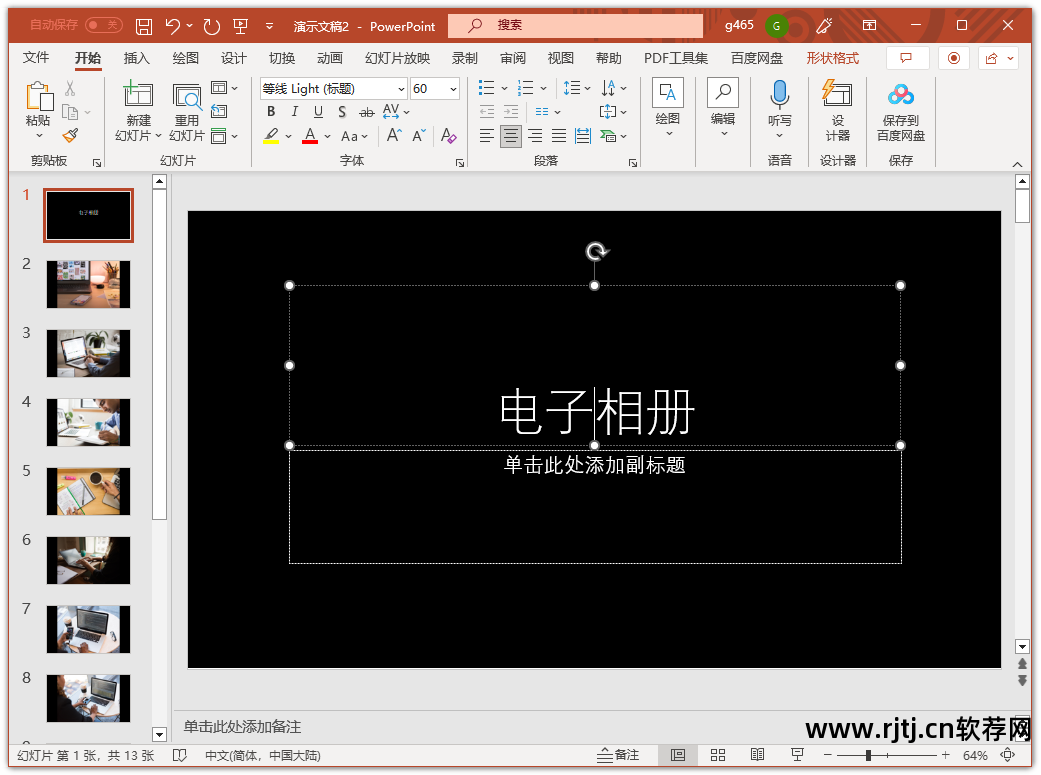Viewport: 1041px width, 775px height.
Task: Switch to the 插入 ribbon tab
Action: pyautogui.click(x=136, y=58)
